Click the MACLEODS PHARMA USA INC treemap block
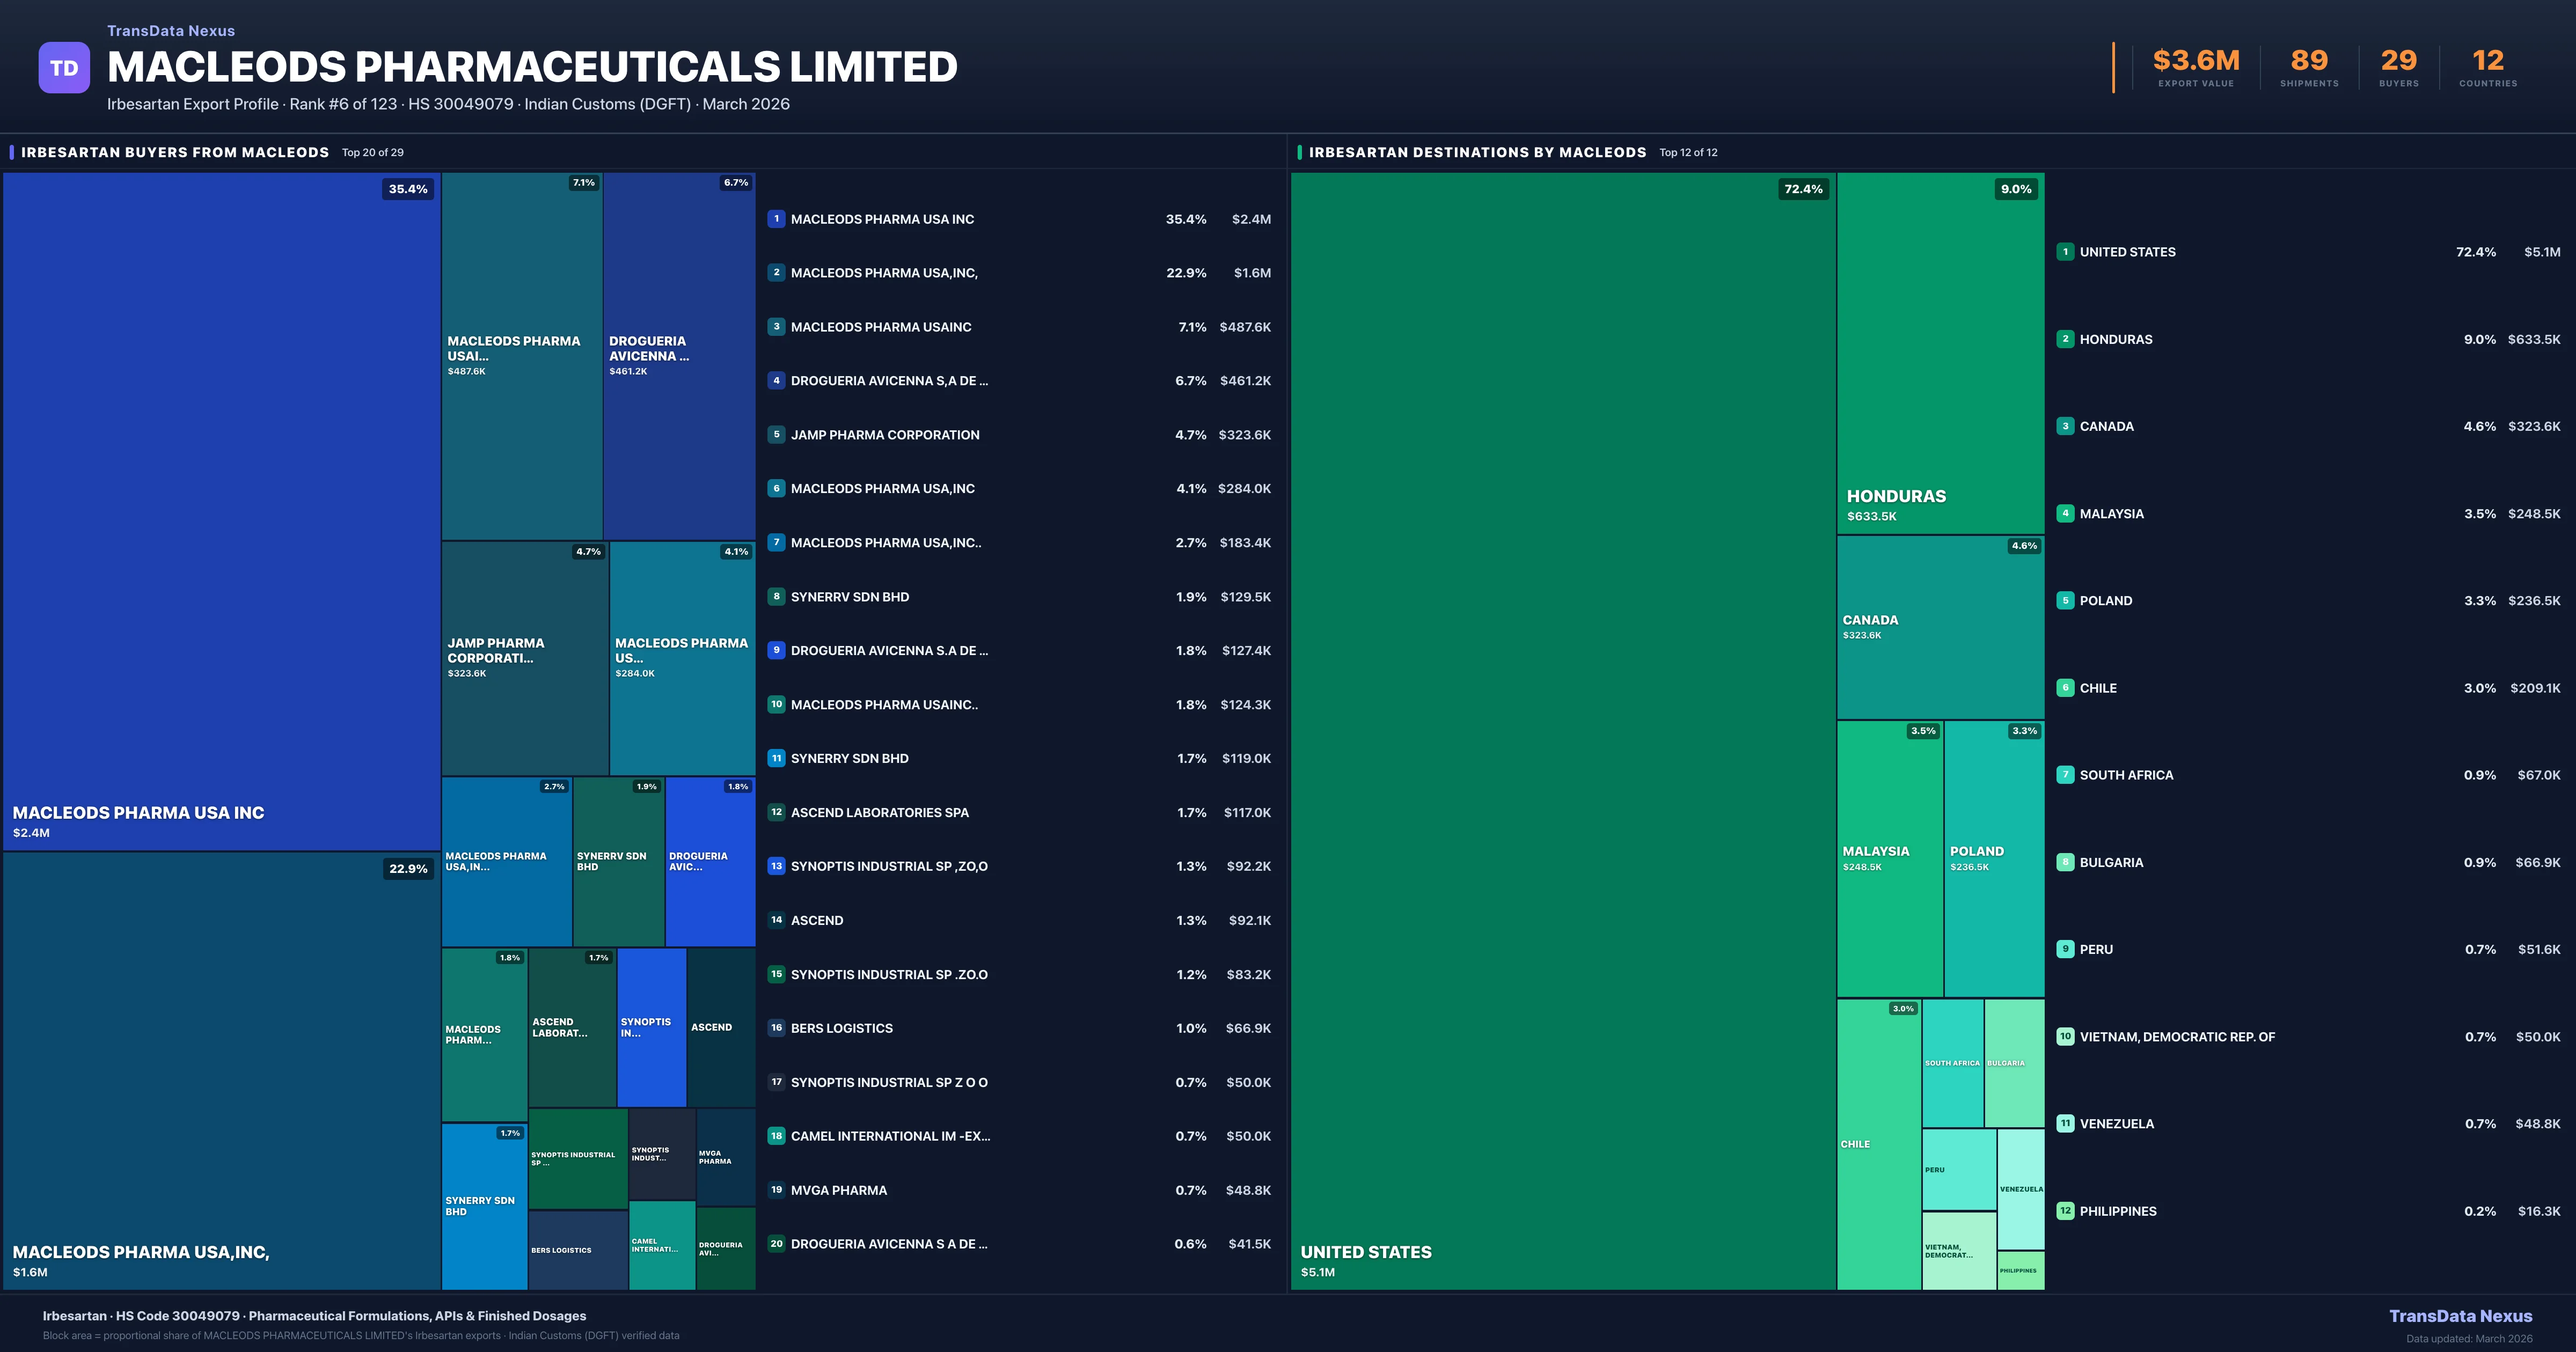The width and height of the screenshot is (2576, 1352). click(221, 510)
